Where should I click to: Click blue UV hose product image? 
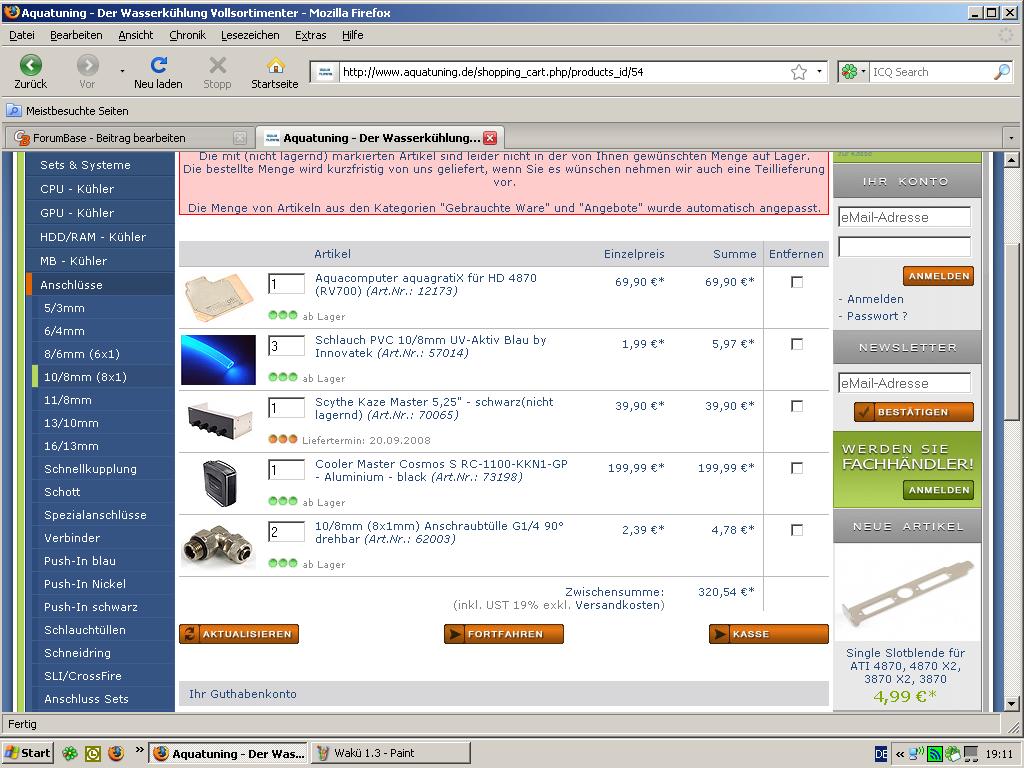pyautogui.click(x=218, y=360)
